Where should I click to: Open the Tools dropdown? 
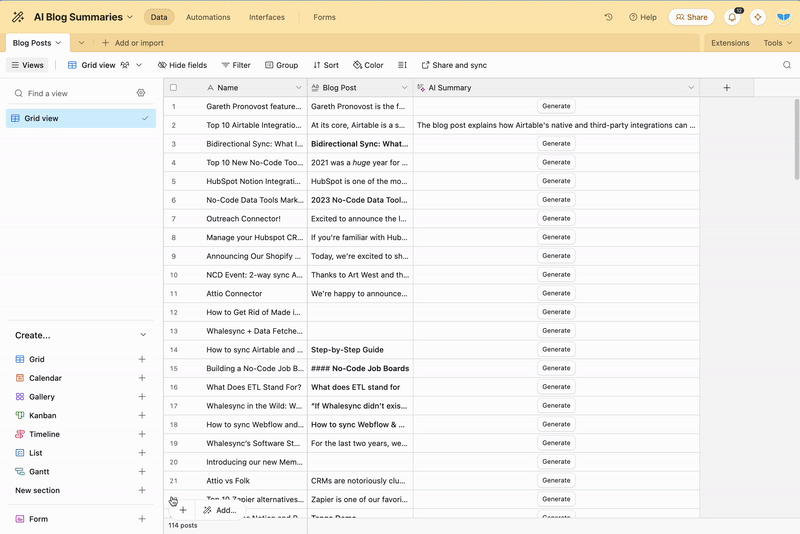[x=778, y=43]
